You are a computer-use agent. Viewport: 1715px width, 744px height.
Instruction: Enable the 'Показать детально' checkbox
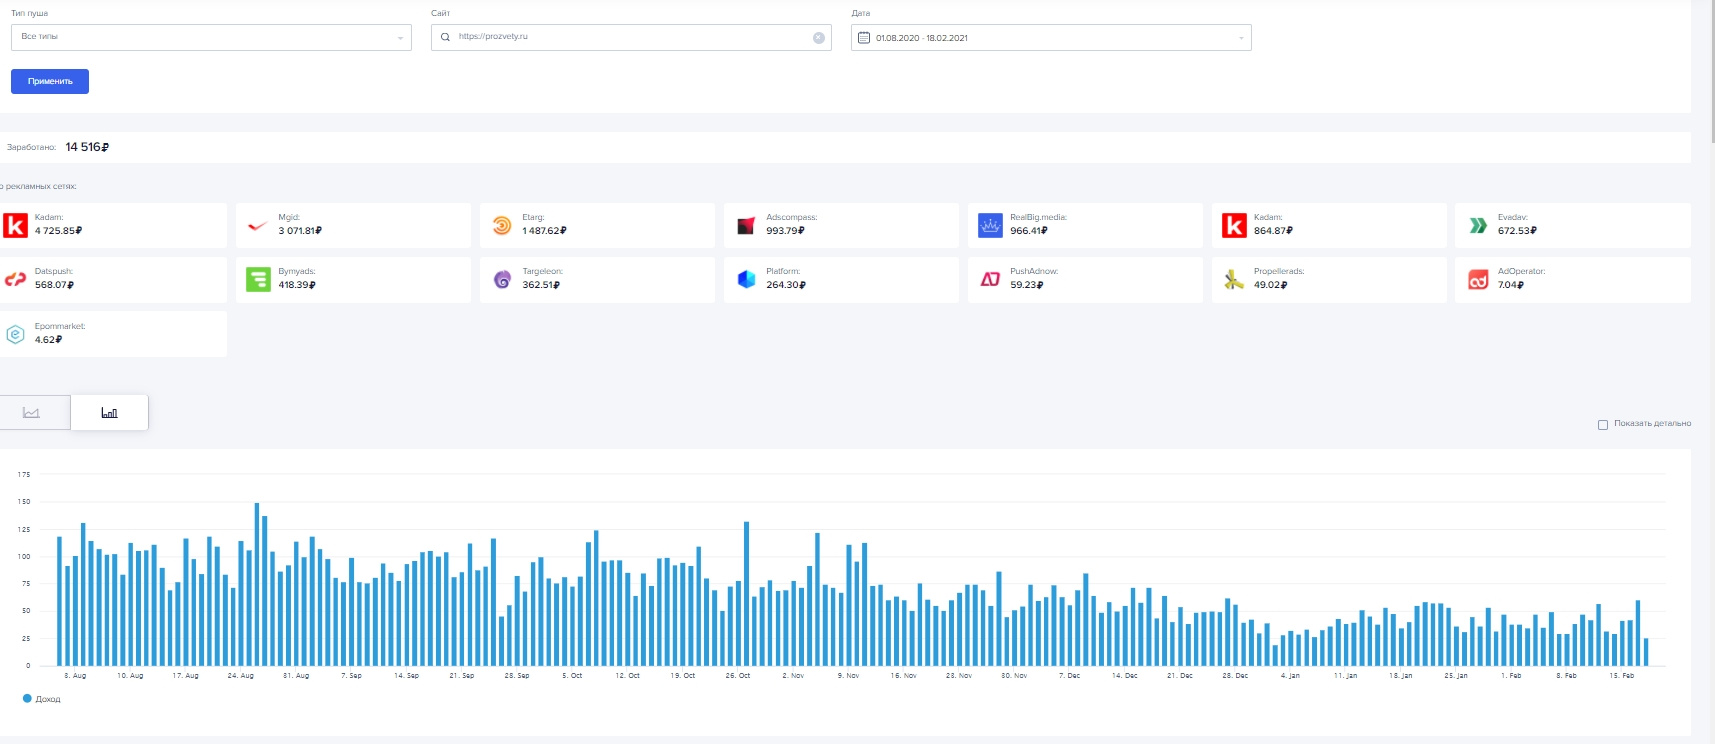click(1603, 425)
